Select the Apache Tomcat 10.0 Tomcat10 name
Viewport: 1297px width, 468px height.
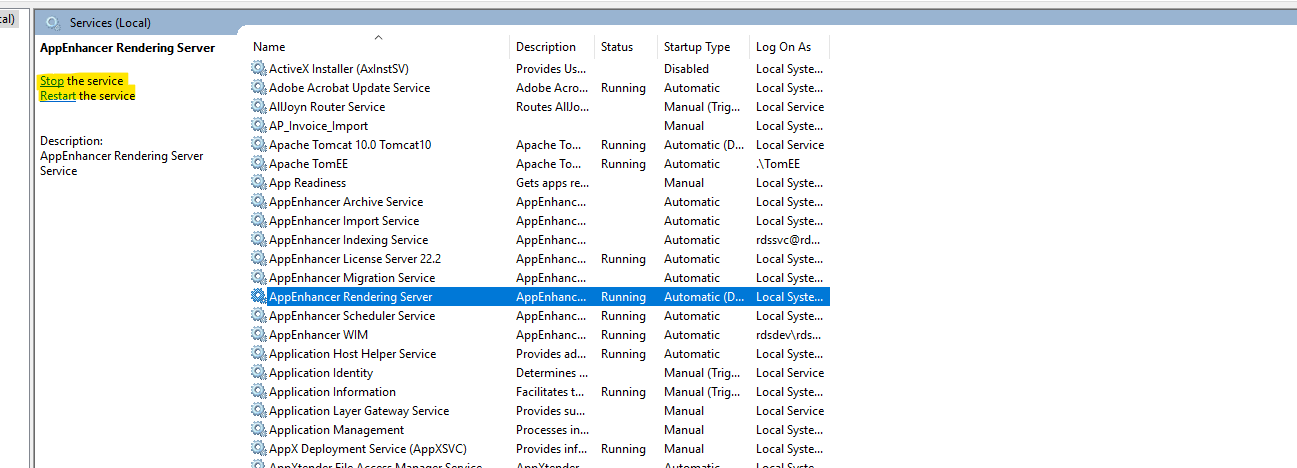tap(350, 145)
